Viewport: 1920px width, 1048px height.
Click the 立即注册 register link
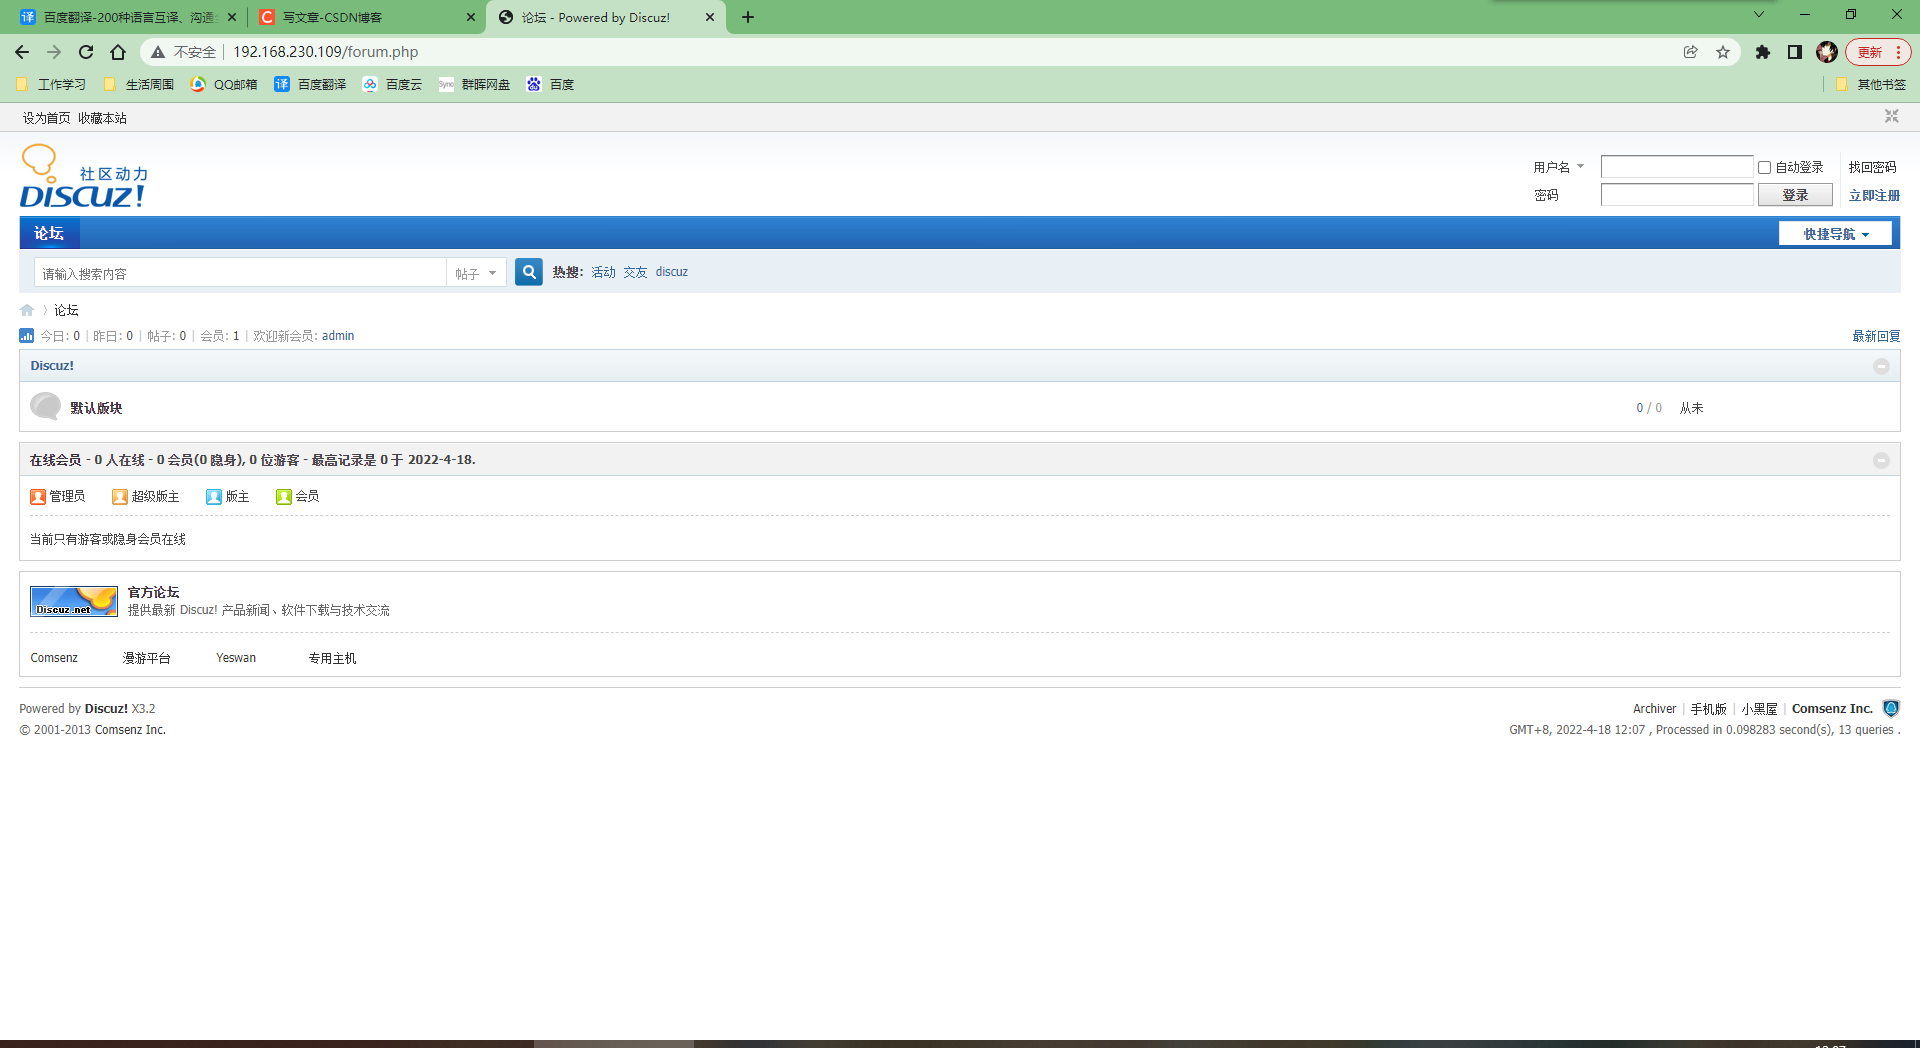pyautogui.click(x=1874, y=196)
